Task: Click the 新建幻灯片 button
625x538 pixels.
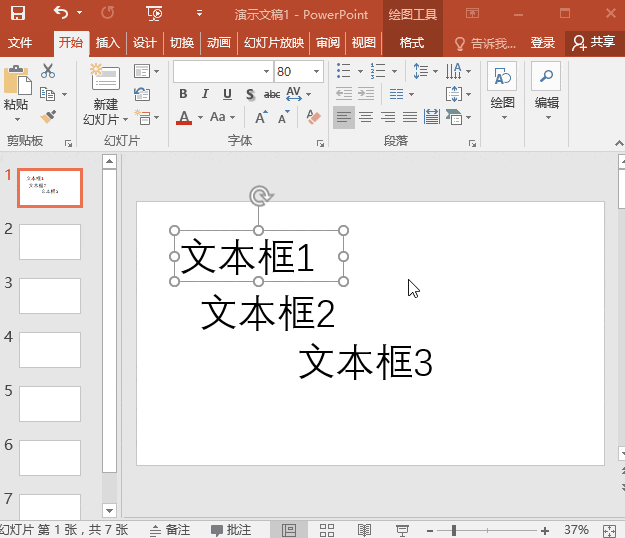Action: coord(105,95)
